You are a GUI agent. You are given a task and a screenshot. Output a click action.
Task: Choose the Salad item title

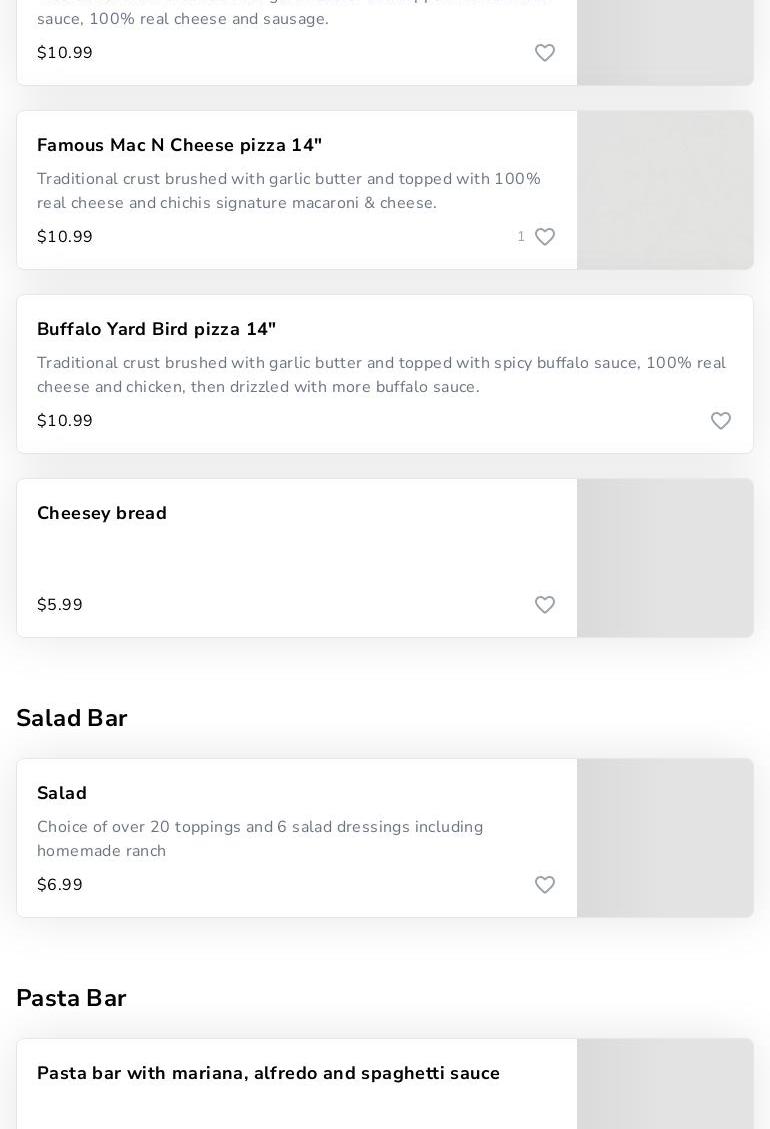click(x=62, y=793)
